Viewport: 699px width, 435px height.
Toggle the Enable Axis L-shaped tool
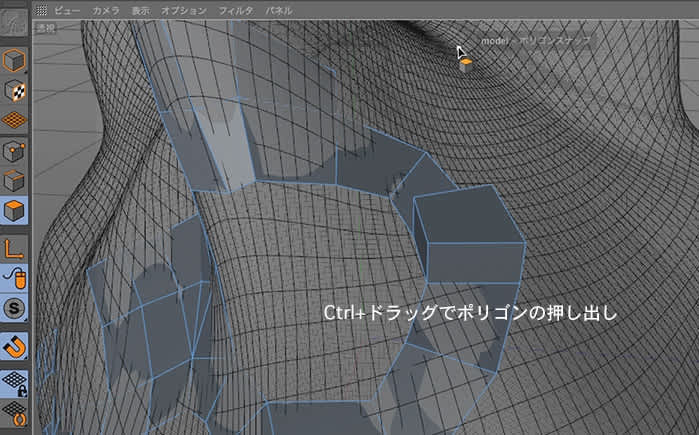click(x=15, y=247)
